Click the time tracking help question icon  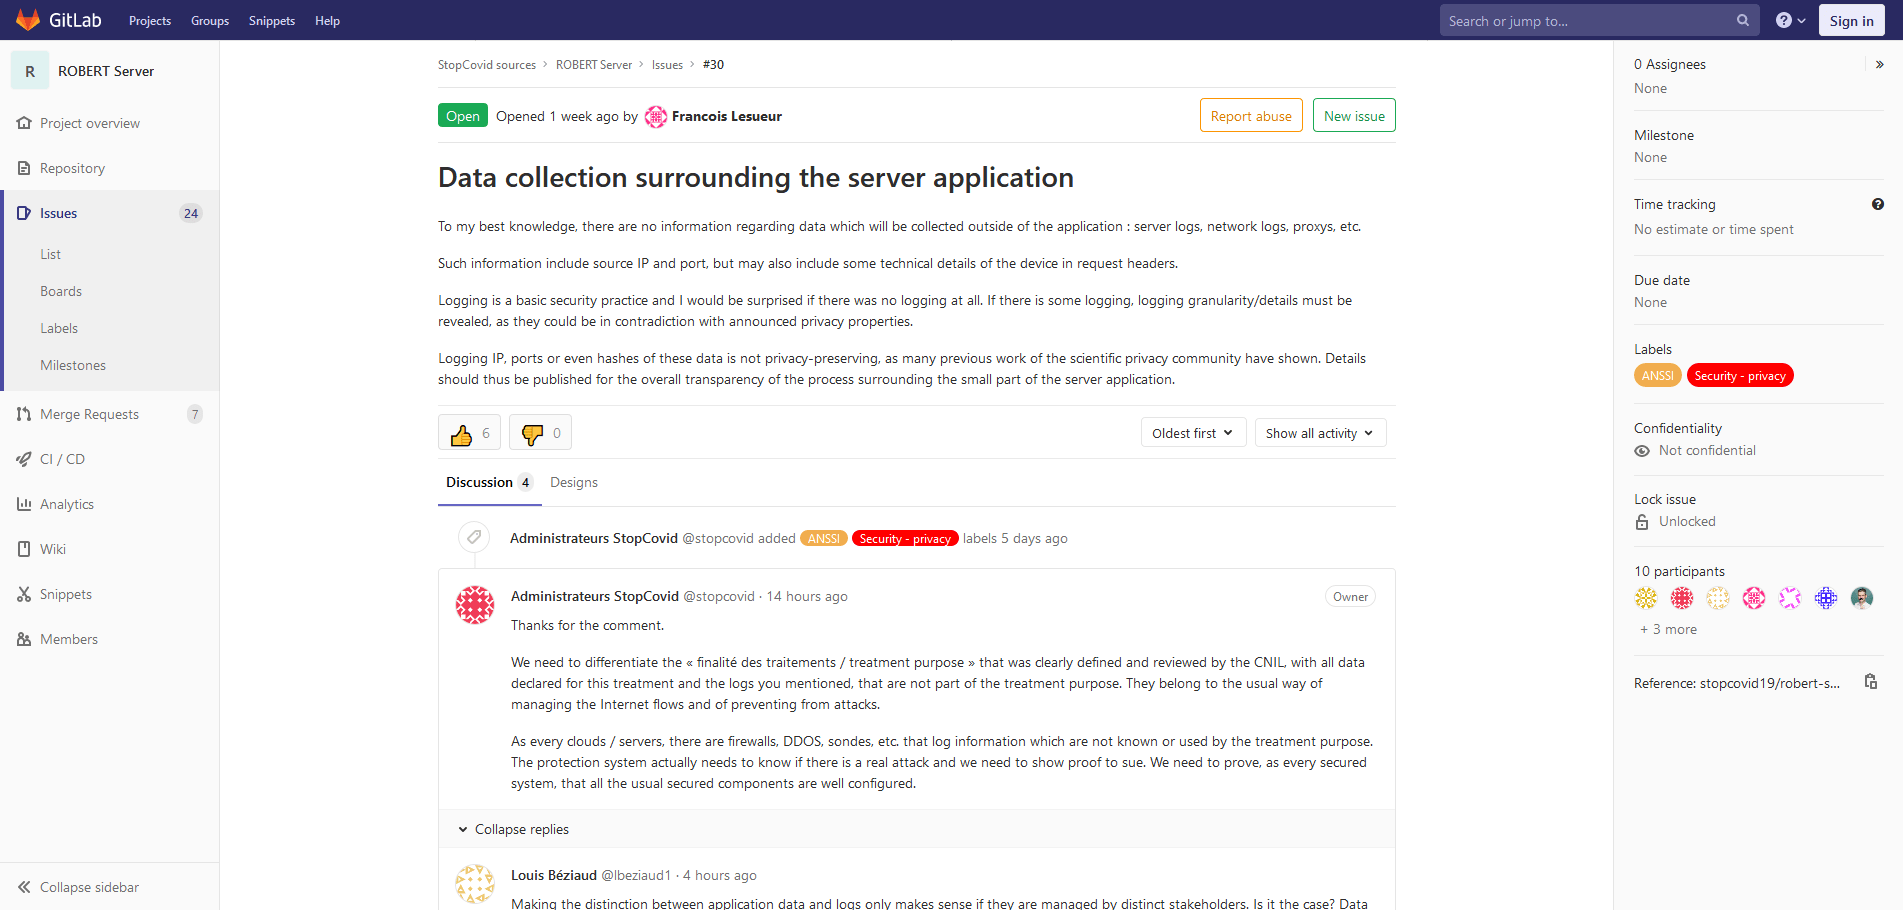[x=1878, y=204]
